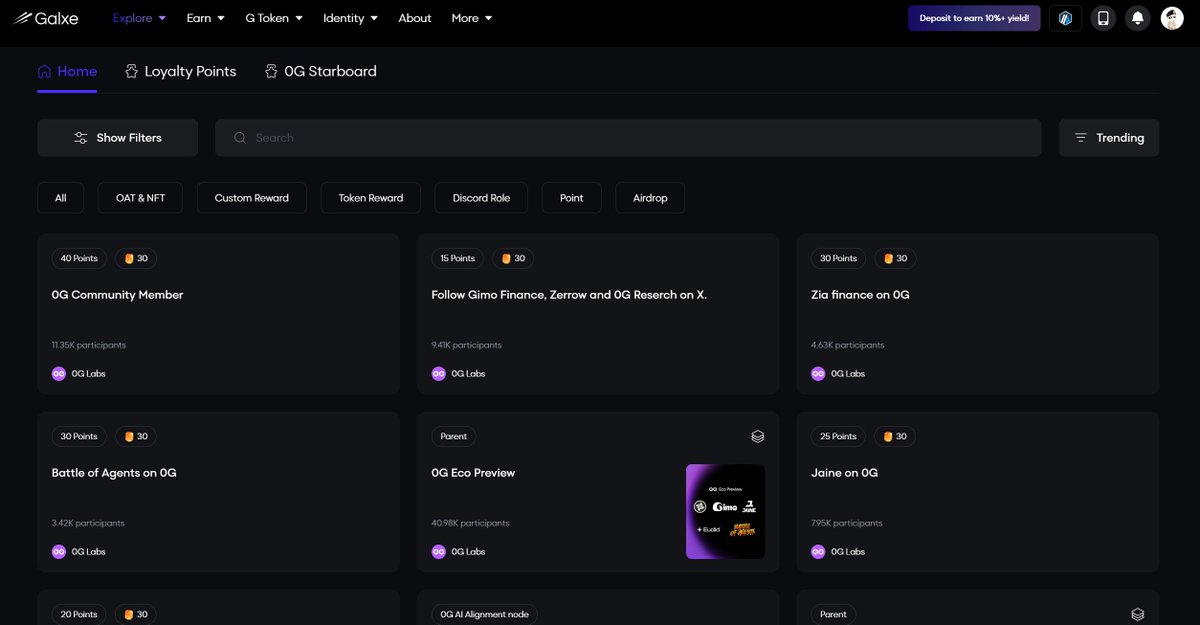Click 0G Labs logo on Community Member card

point(59,374)
